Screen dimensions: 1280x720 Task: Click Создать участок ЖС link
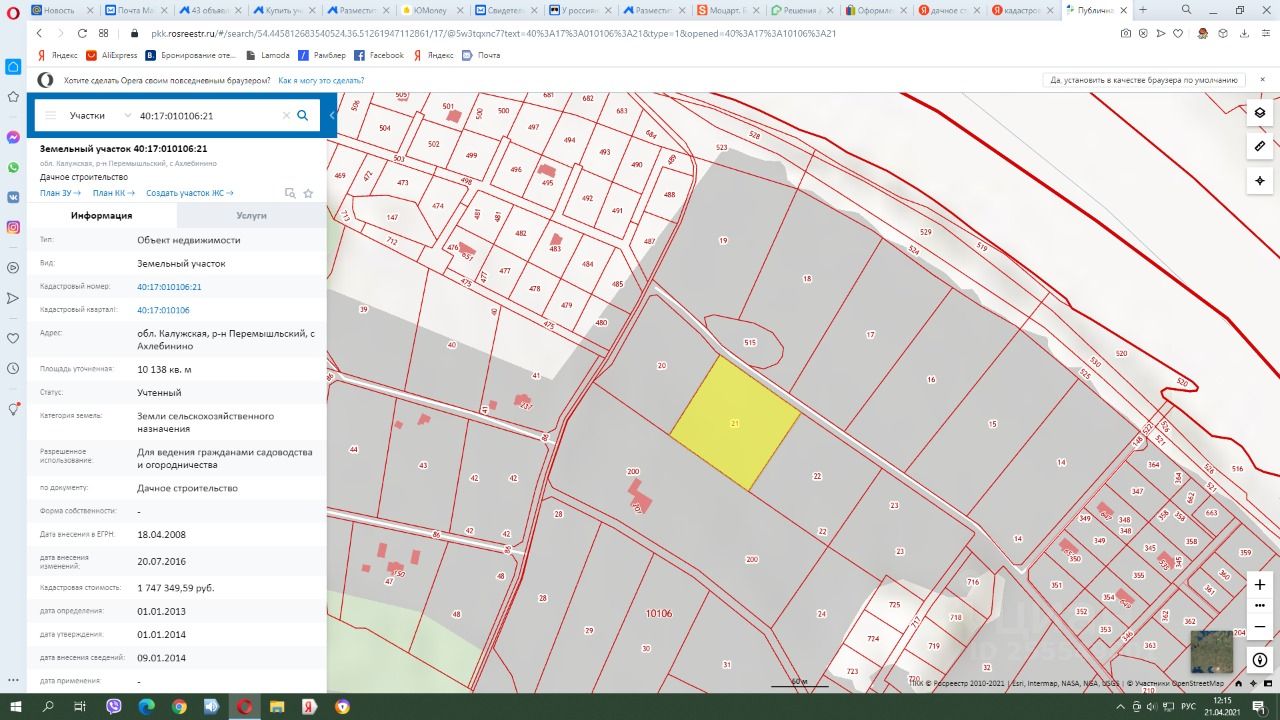tap(190, 193)
